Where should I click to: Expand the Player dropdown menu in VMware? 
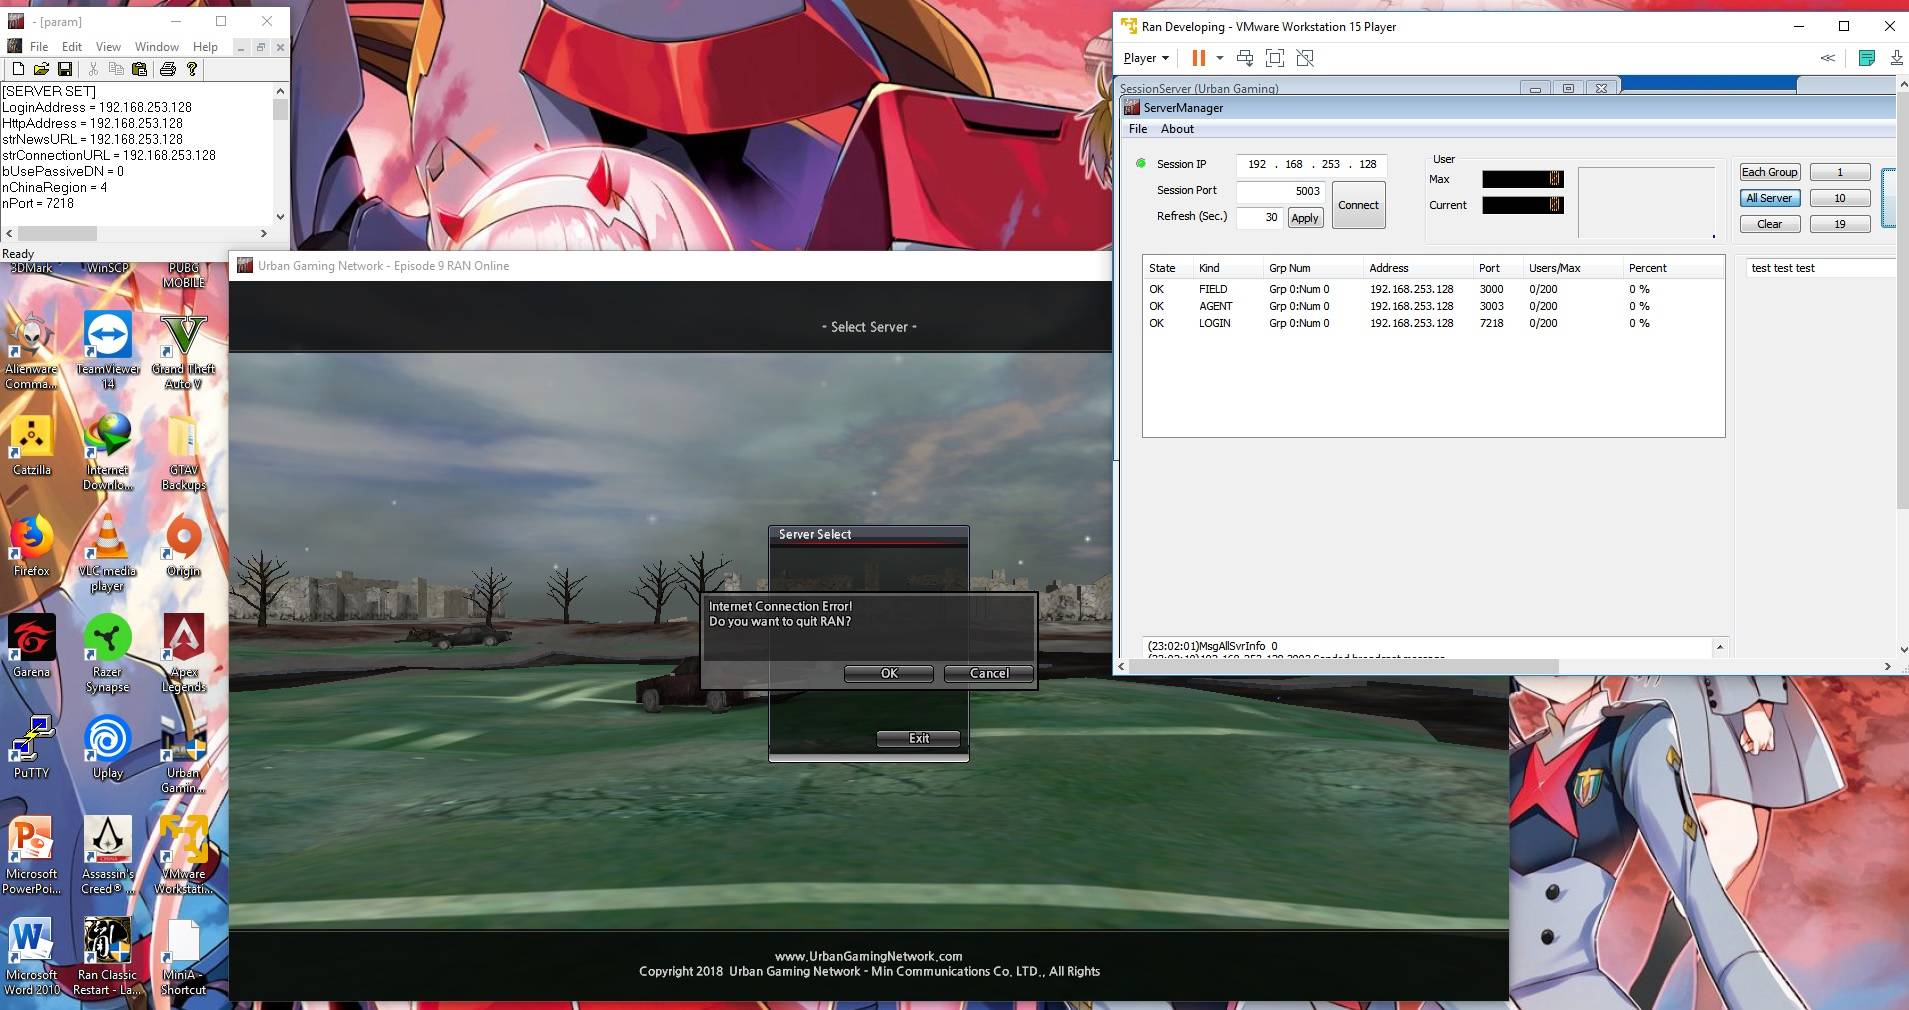(x=1146, y=58)
